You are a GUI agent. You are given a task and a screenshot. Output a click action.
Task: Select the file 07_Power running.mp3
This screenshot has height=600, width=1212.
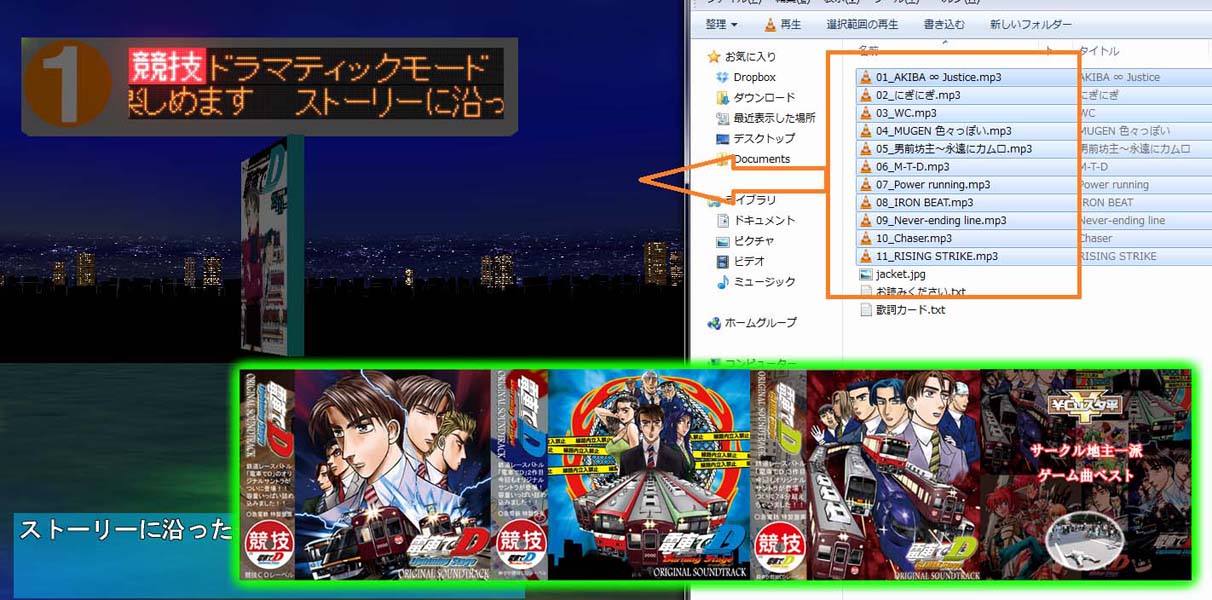933,185
